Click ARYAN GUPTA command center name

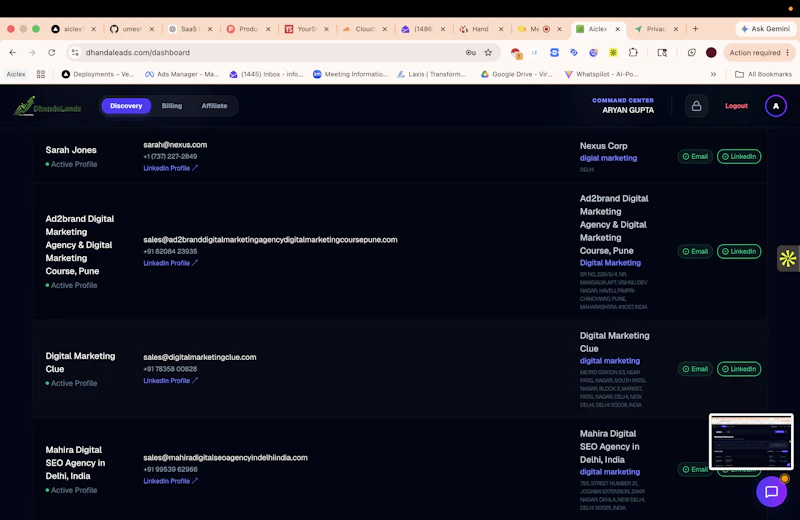[628, 110]
